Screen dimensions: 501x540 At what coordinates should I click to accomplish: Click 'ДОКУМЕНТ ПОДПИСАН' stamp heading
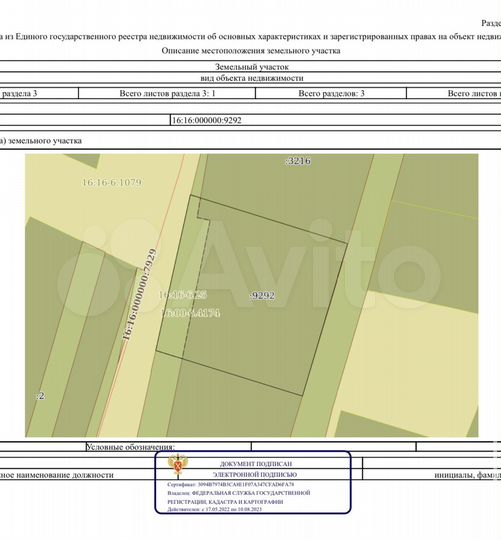pyautogui.click(x=256, y=464)
